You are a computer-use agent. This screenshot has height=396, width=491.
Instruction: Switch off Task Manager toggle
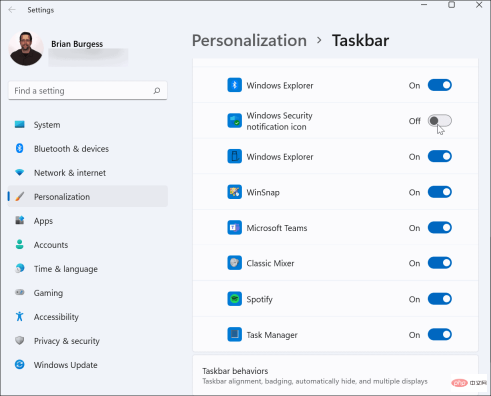(x=440, y=334)
